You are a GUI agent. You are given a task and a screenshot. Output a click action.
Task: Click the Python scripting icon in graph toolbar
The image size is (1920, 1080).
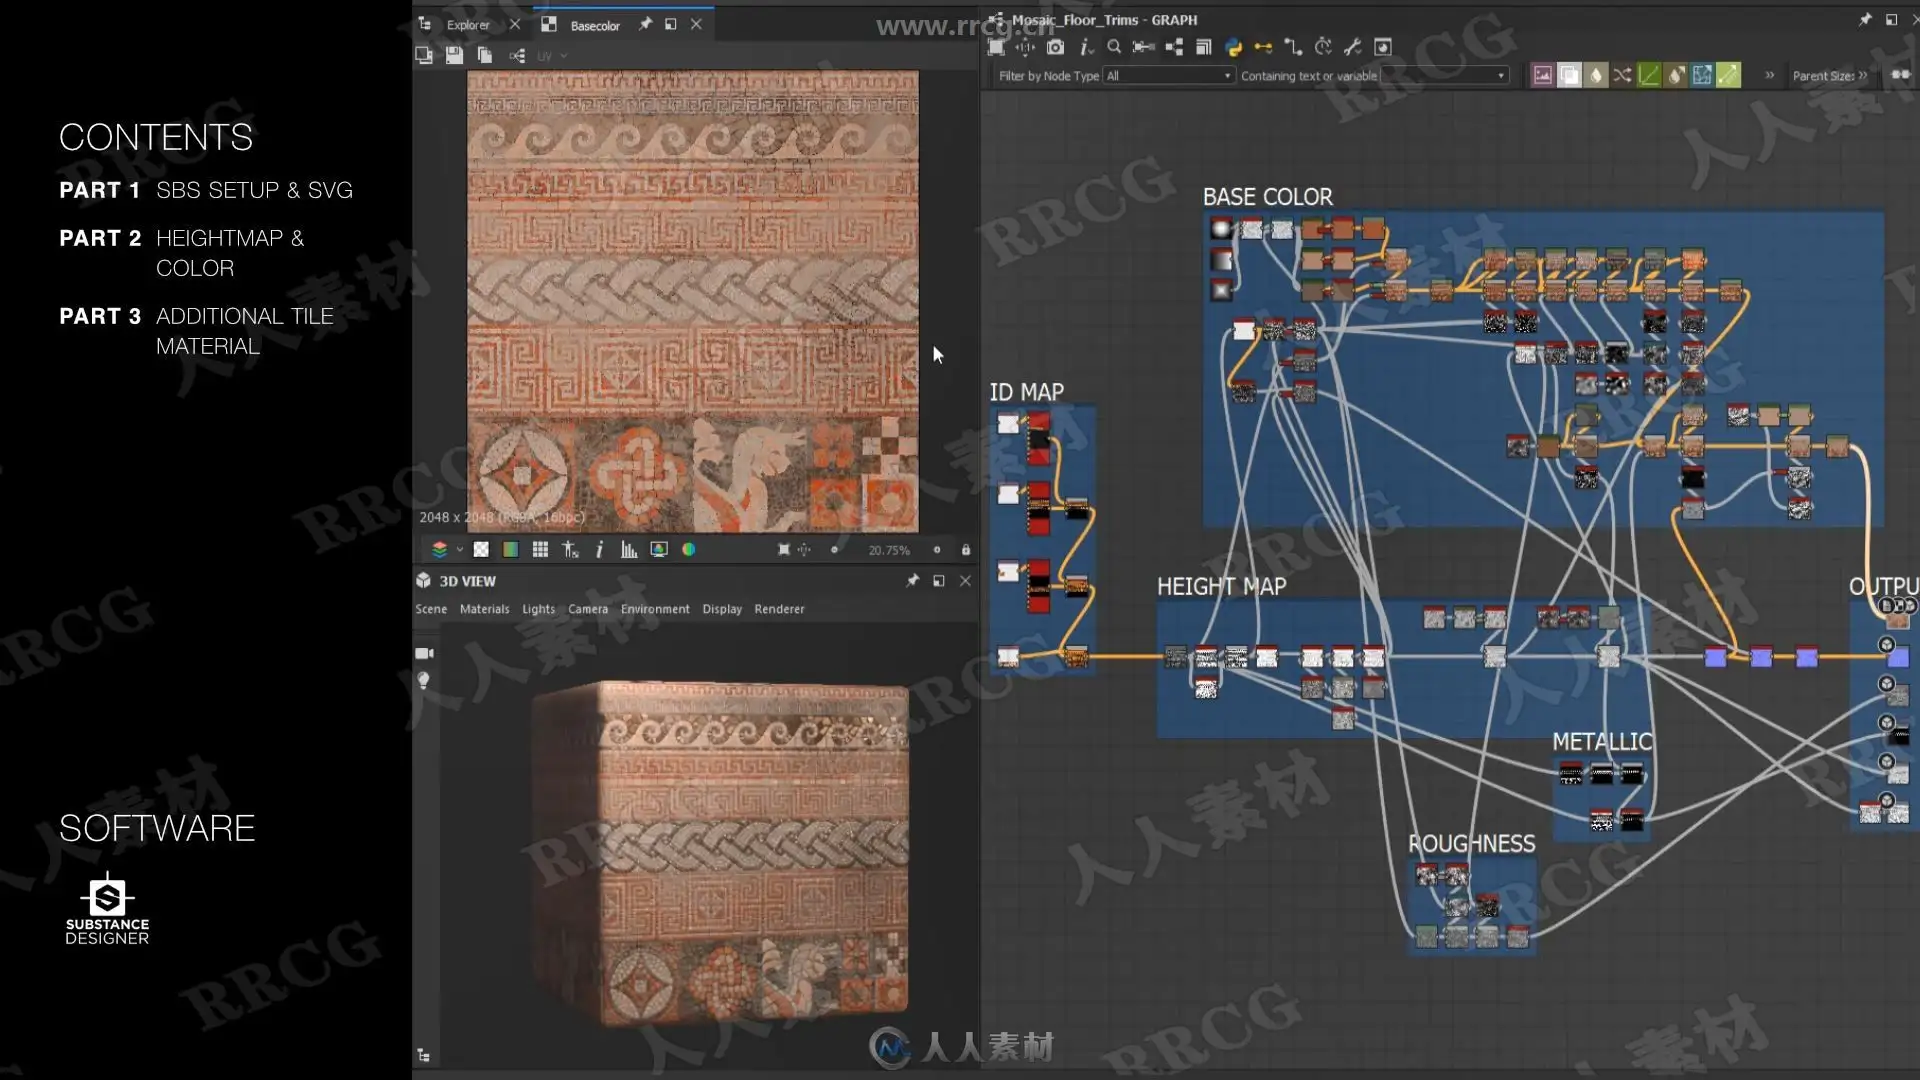1233,47
